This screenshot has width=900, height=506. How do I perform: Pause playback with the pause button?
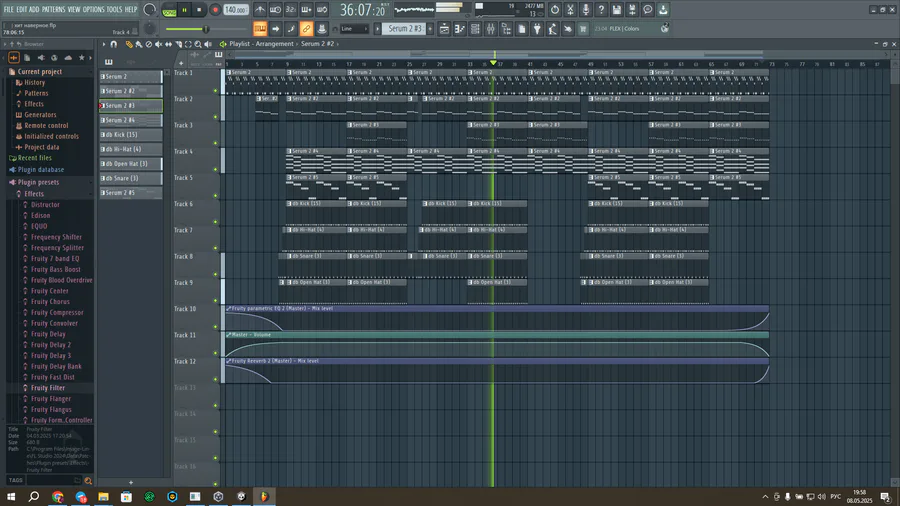[184, 10]
